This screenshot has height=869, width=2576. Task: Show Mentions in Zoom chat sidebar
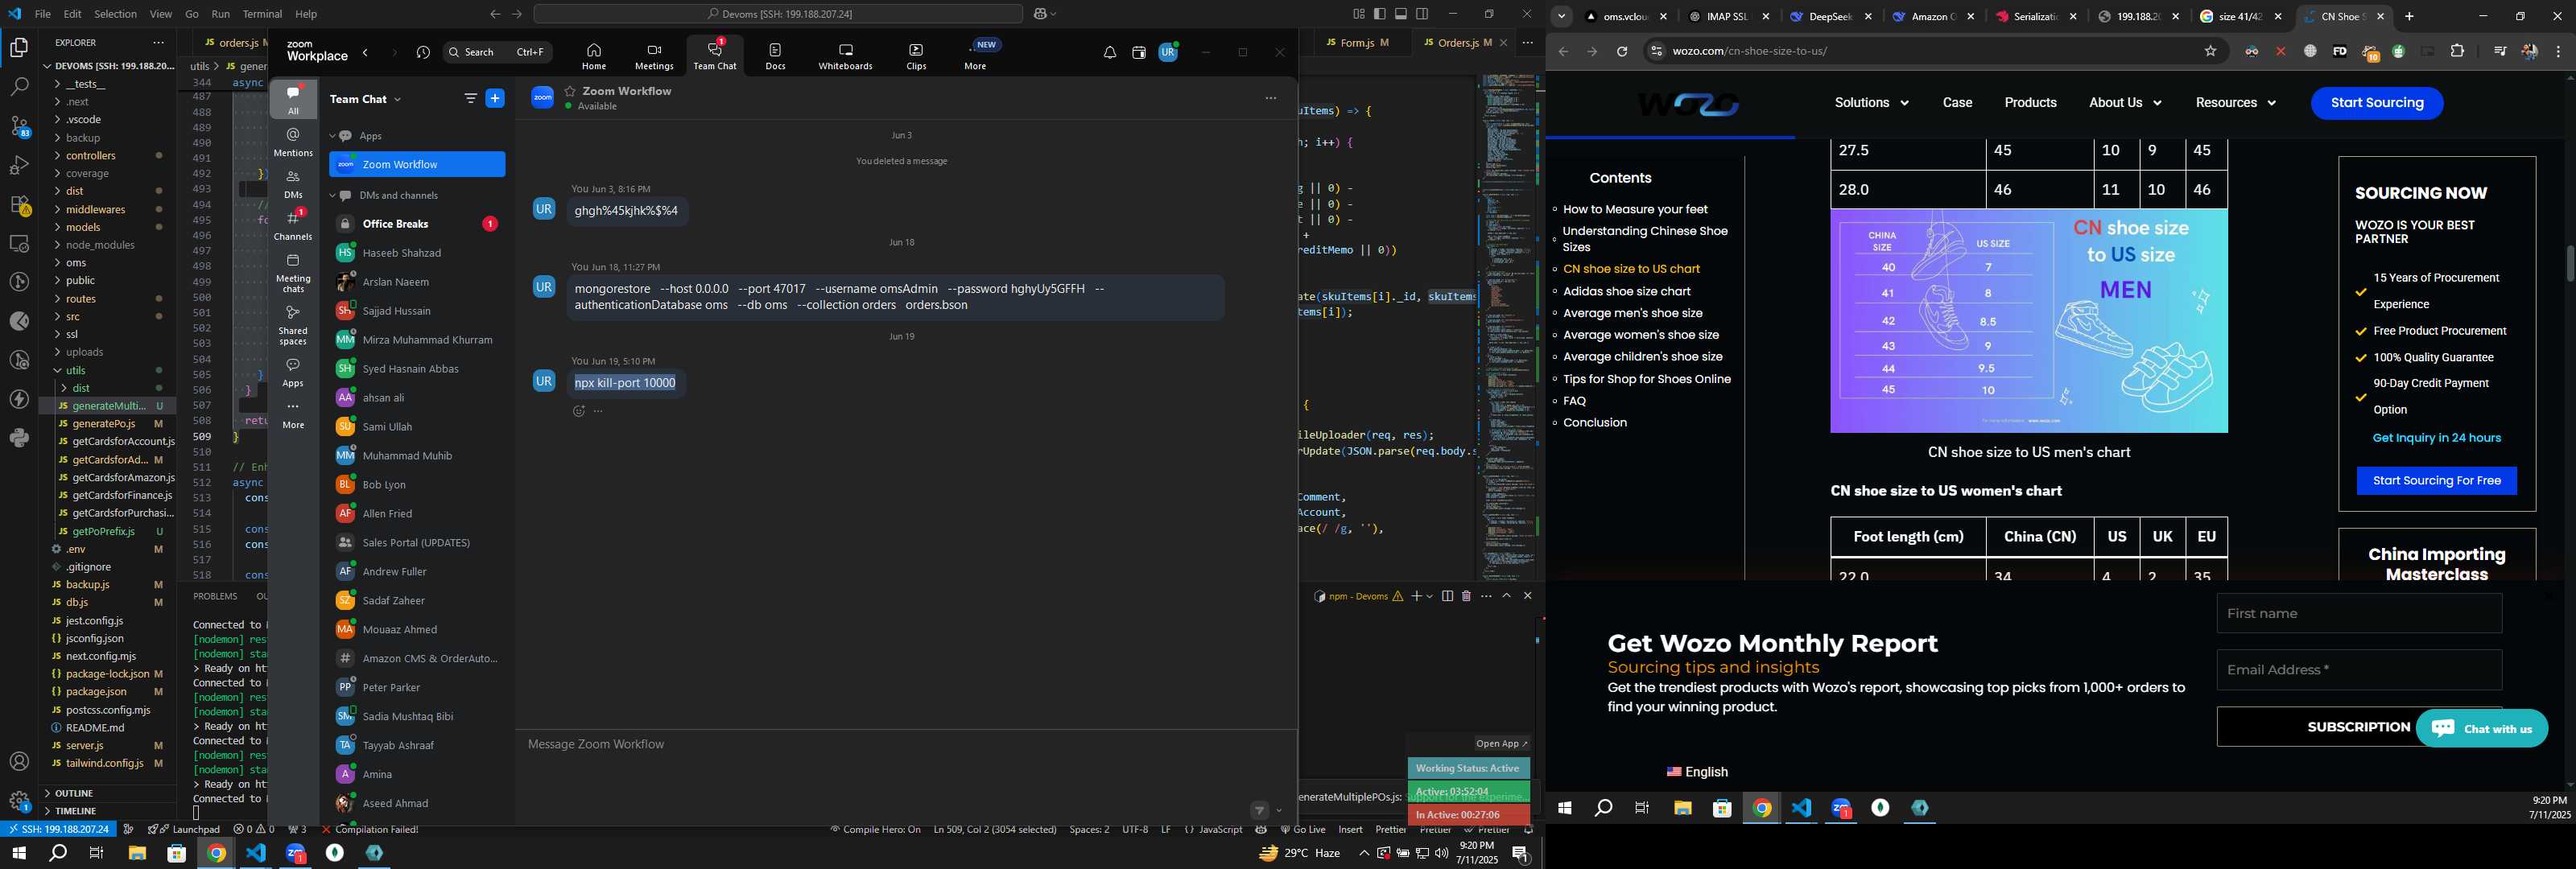(x=293, y=142)
